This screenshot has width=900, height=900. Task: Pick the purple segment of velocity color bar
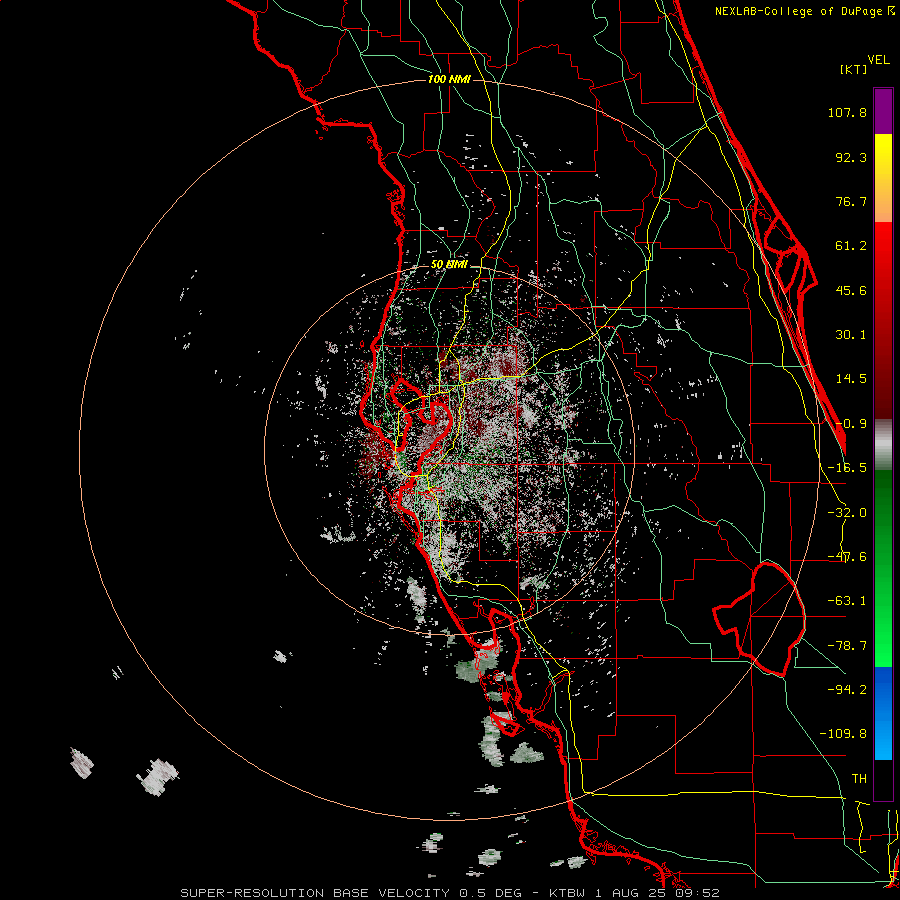[883, 111]
